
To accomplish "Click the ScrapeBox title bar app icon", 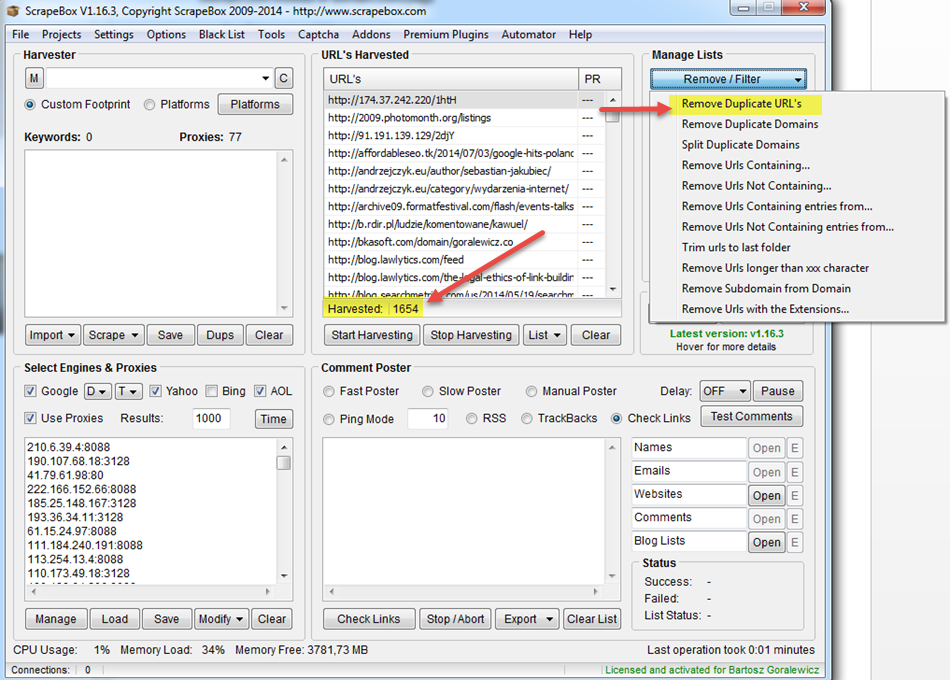I will pos(12,11).
